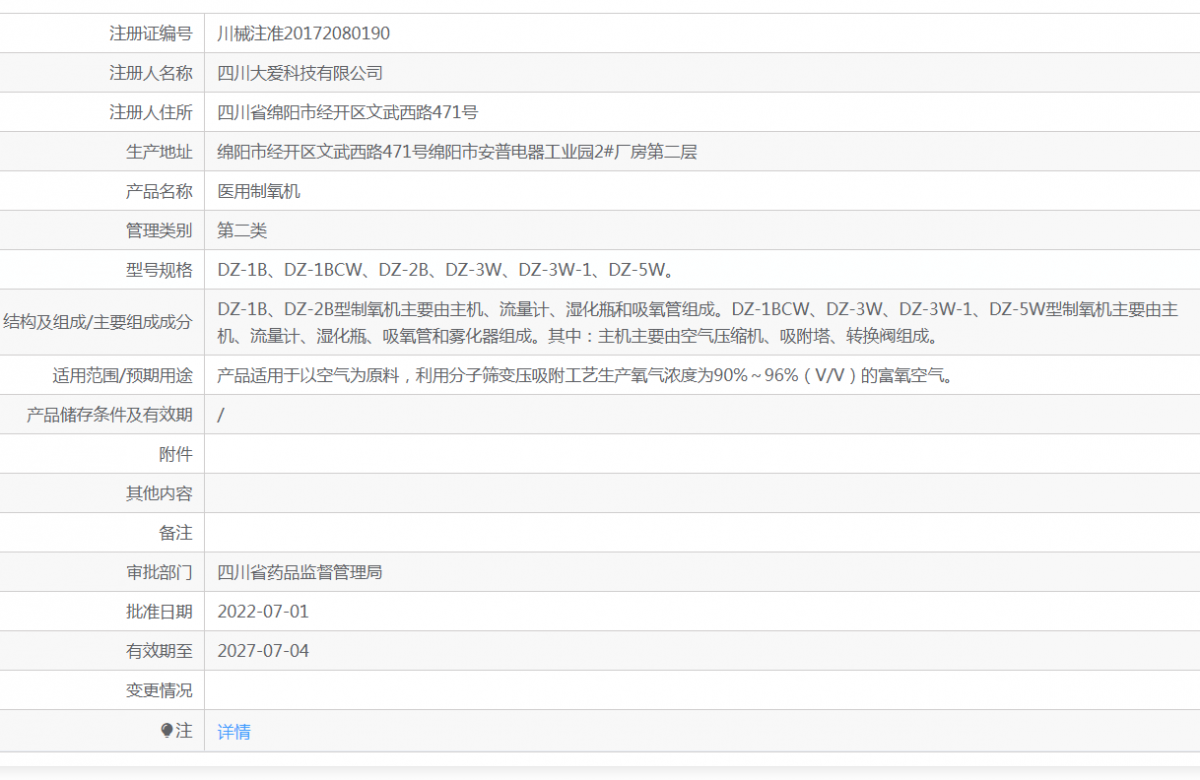Click the 产品储存条件及有效期 label
Screen dimensions: 1200x780
[110, 415]
